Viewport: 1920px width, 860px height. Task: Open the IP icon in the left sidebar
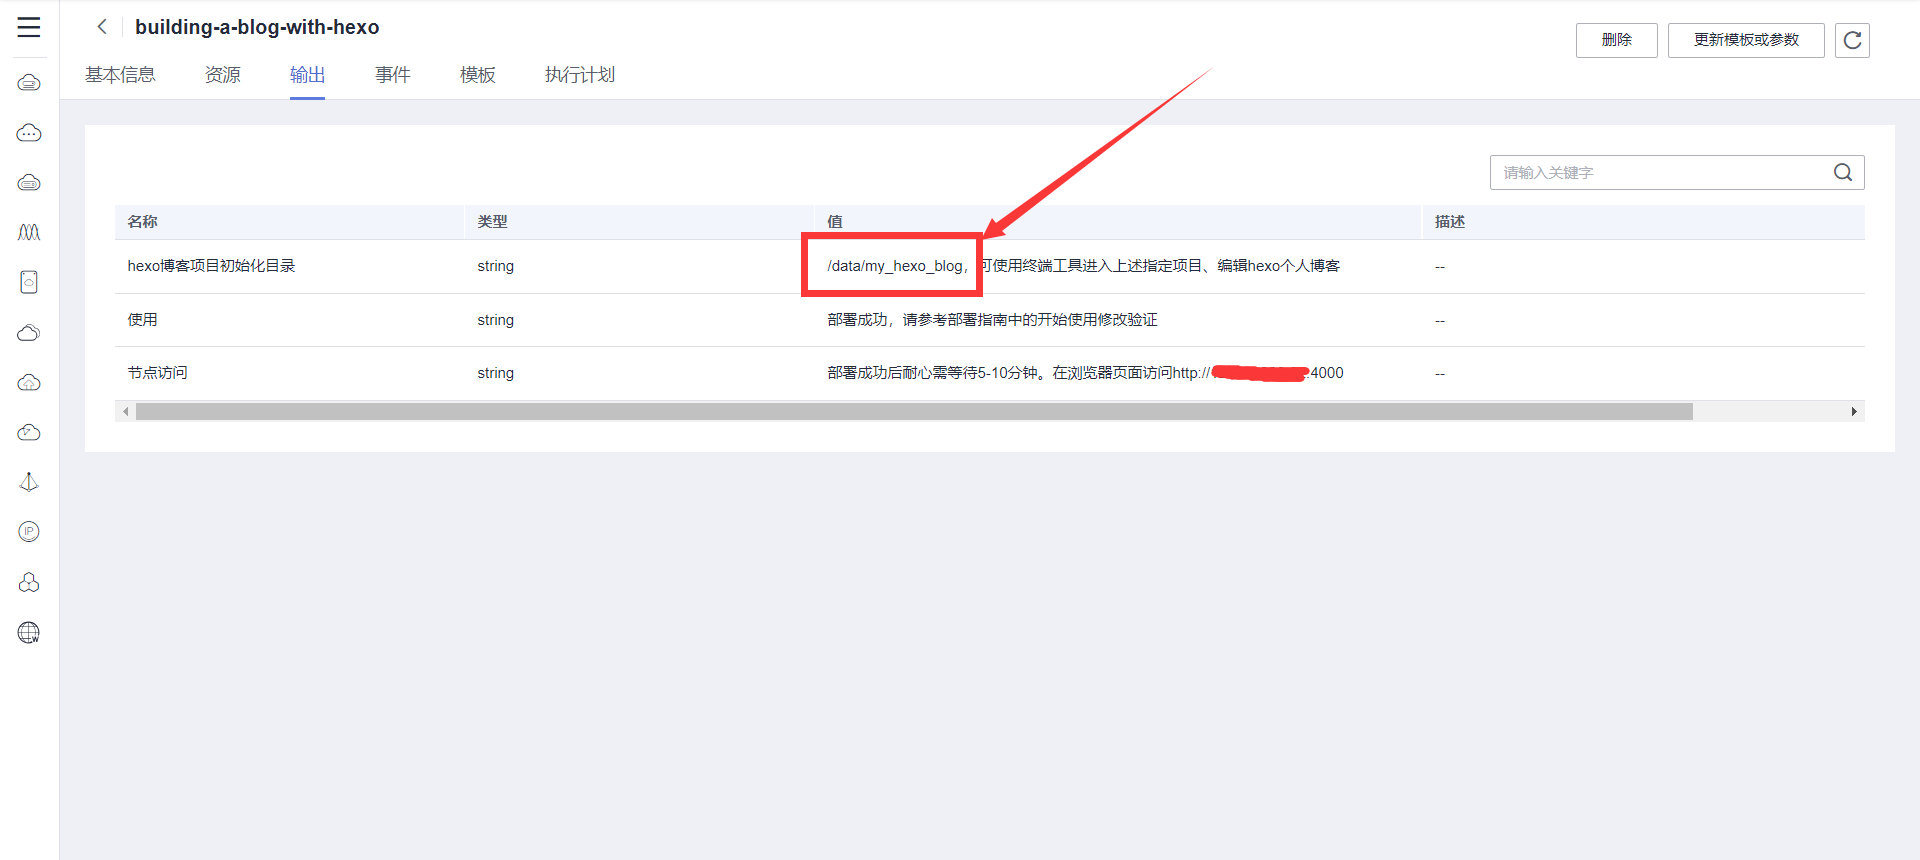tap(29, 532)
